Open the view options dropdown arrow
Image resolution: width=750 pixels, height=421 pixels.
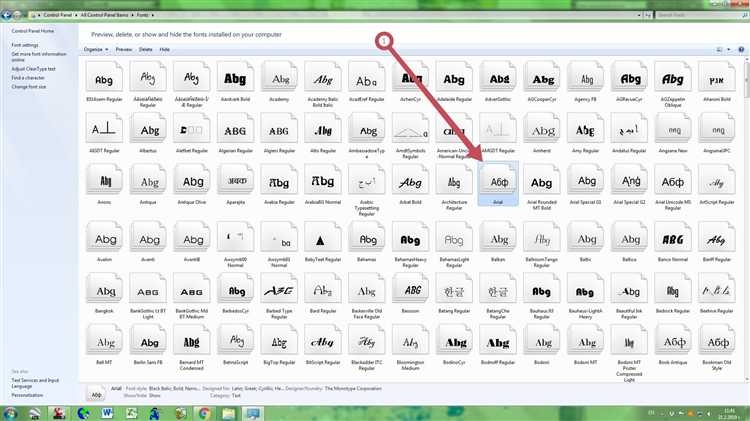[x=728, y=49]
